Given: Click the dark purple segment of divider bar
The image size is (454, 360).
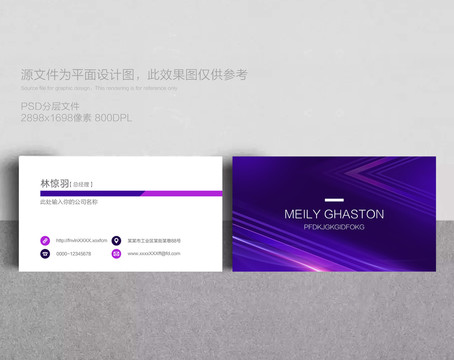Looking at the screenshot, I should tap(92, 193).
